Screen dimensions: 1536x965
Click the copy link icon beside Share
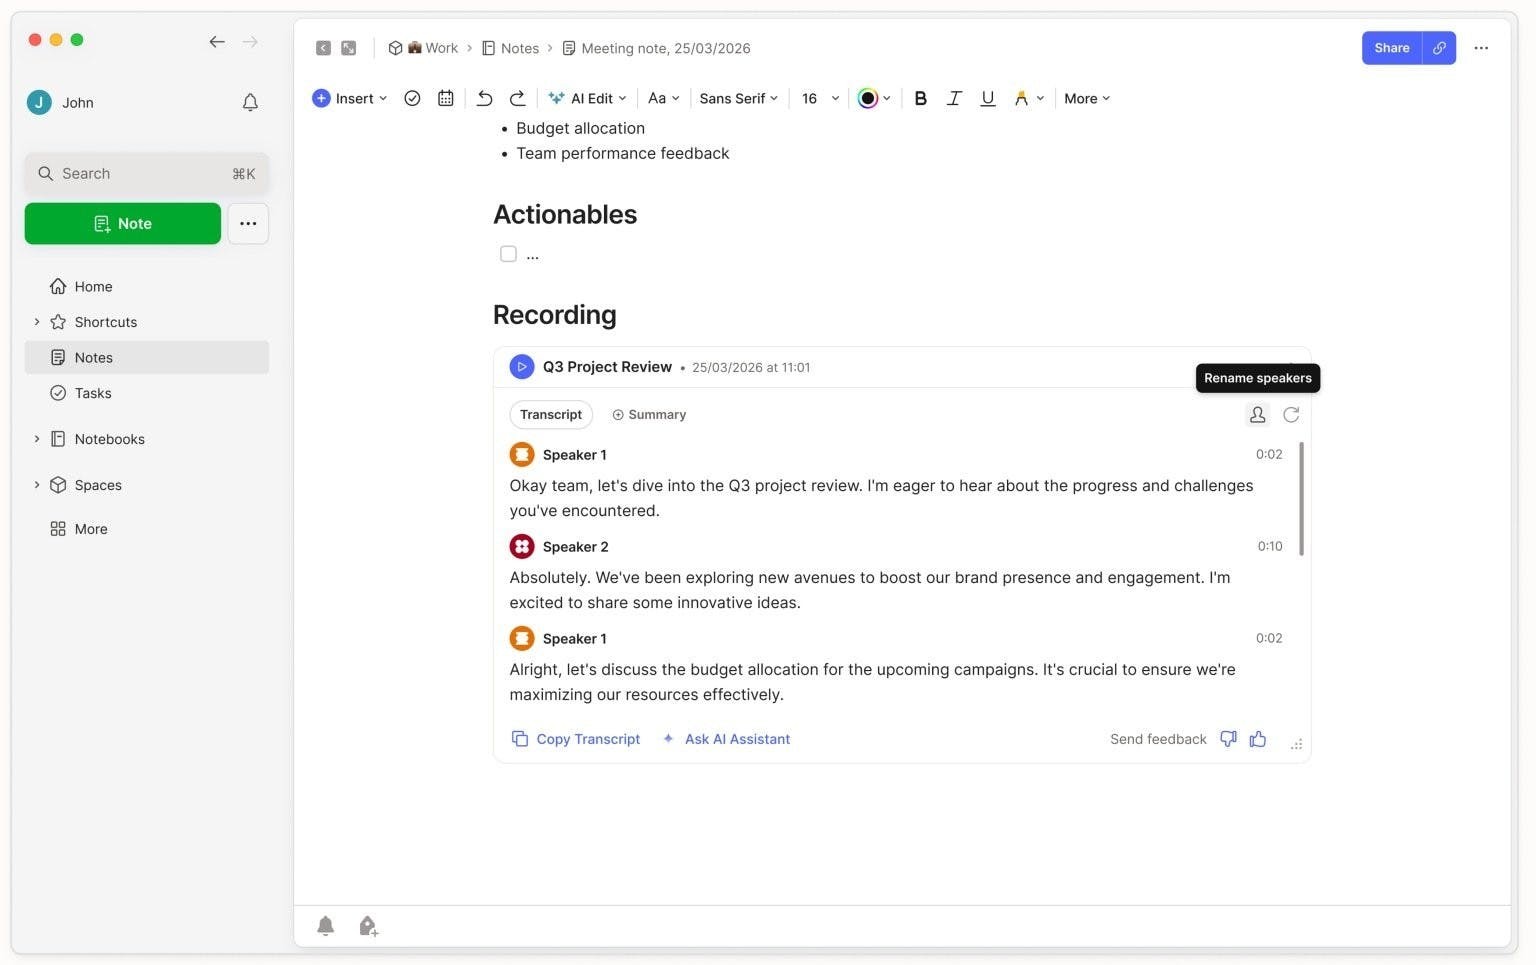pyautogui.click(x=1439, y=48)
